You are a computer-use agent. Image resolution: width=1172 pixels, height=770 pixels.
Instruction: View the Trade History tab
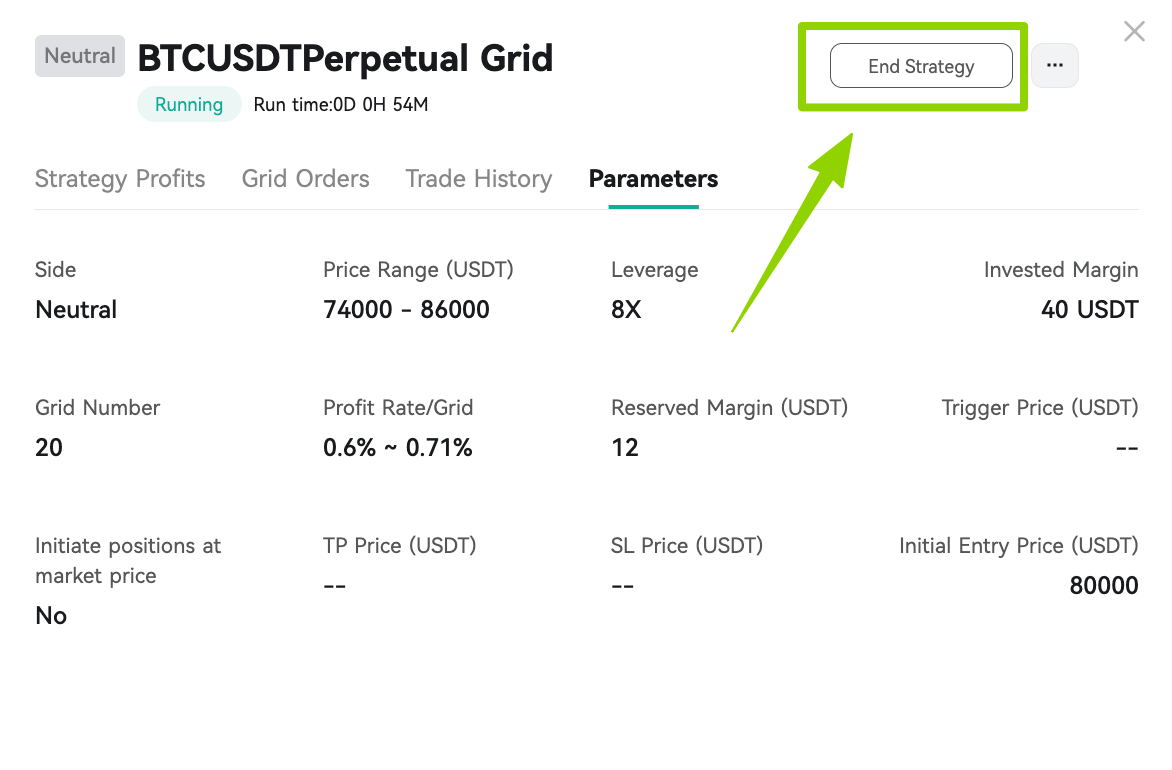478,179
